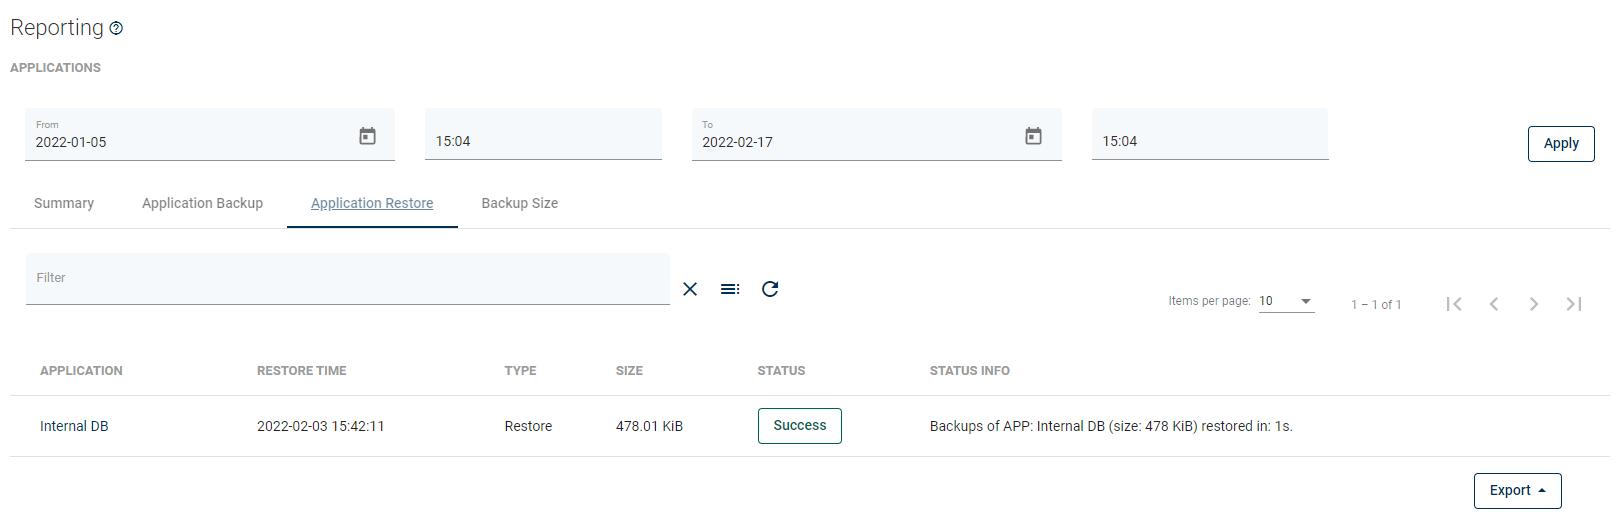This screenshot has width=1622, height=516.
Task: Open the From date calendar picker
Action: click(367, 136)
